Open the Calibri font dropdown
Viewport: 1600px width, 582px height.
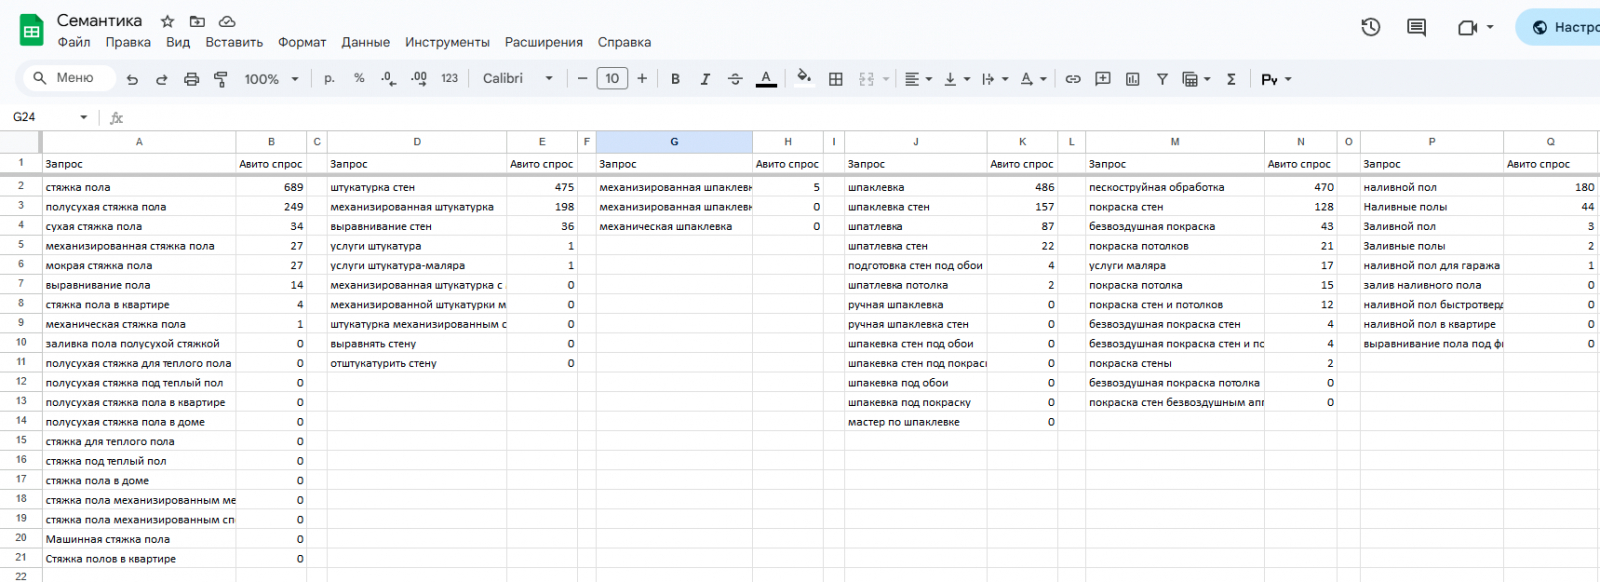pyautogui.click(x=517, y=79)
